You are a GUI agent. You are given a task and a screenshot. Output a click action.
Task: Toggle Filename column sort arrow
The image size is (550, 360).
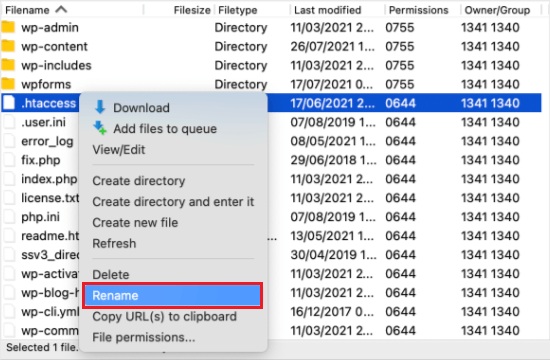click(x=61, y=9)
